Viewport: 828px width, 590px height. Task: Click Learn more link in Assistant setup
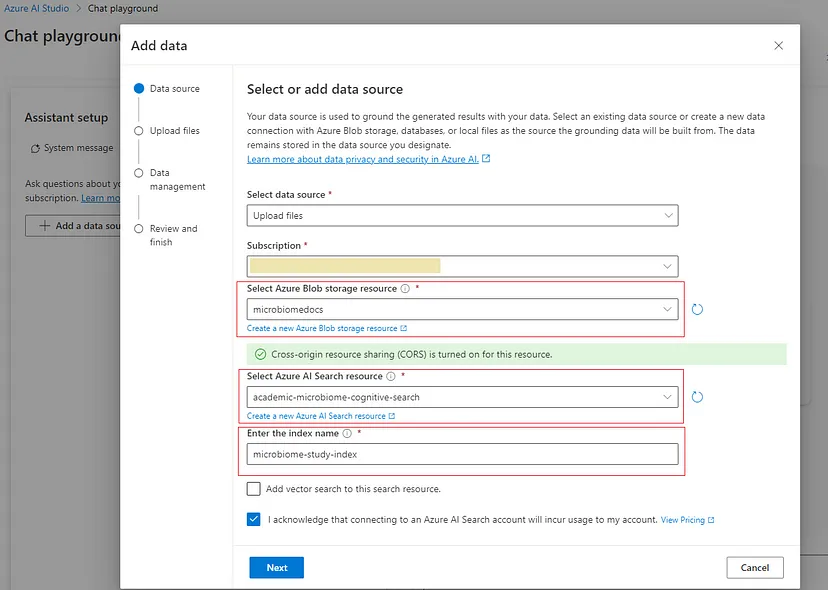tap(101, 198)
